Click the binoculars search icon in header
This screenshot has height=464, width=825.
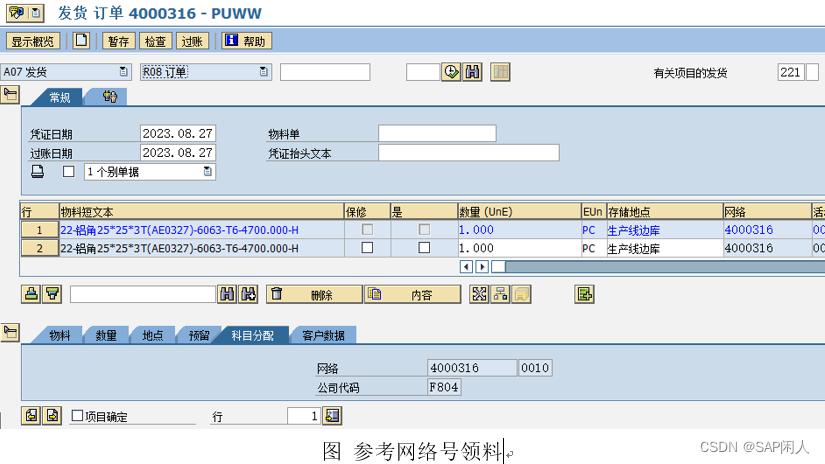coord(472,72)
